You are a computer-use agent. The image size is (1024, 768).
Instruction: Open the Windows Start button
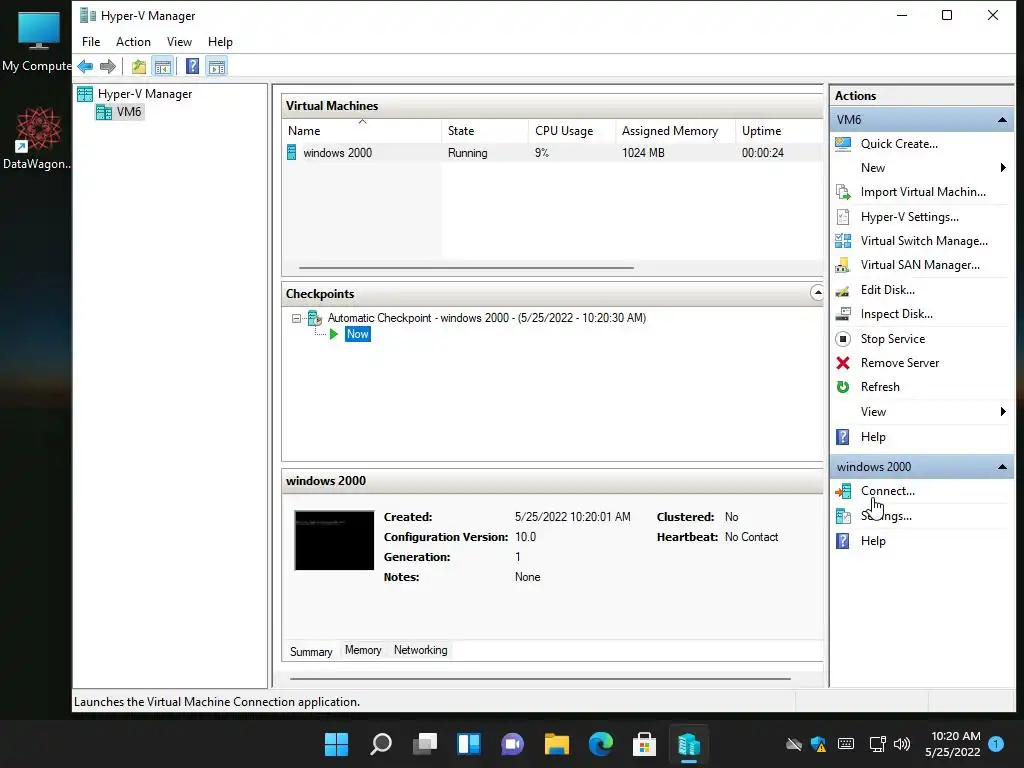tap(336, 744)
